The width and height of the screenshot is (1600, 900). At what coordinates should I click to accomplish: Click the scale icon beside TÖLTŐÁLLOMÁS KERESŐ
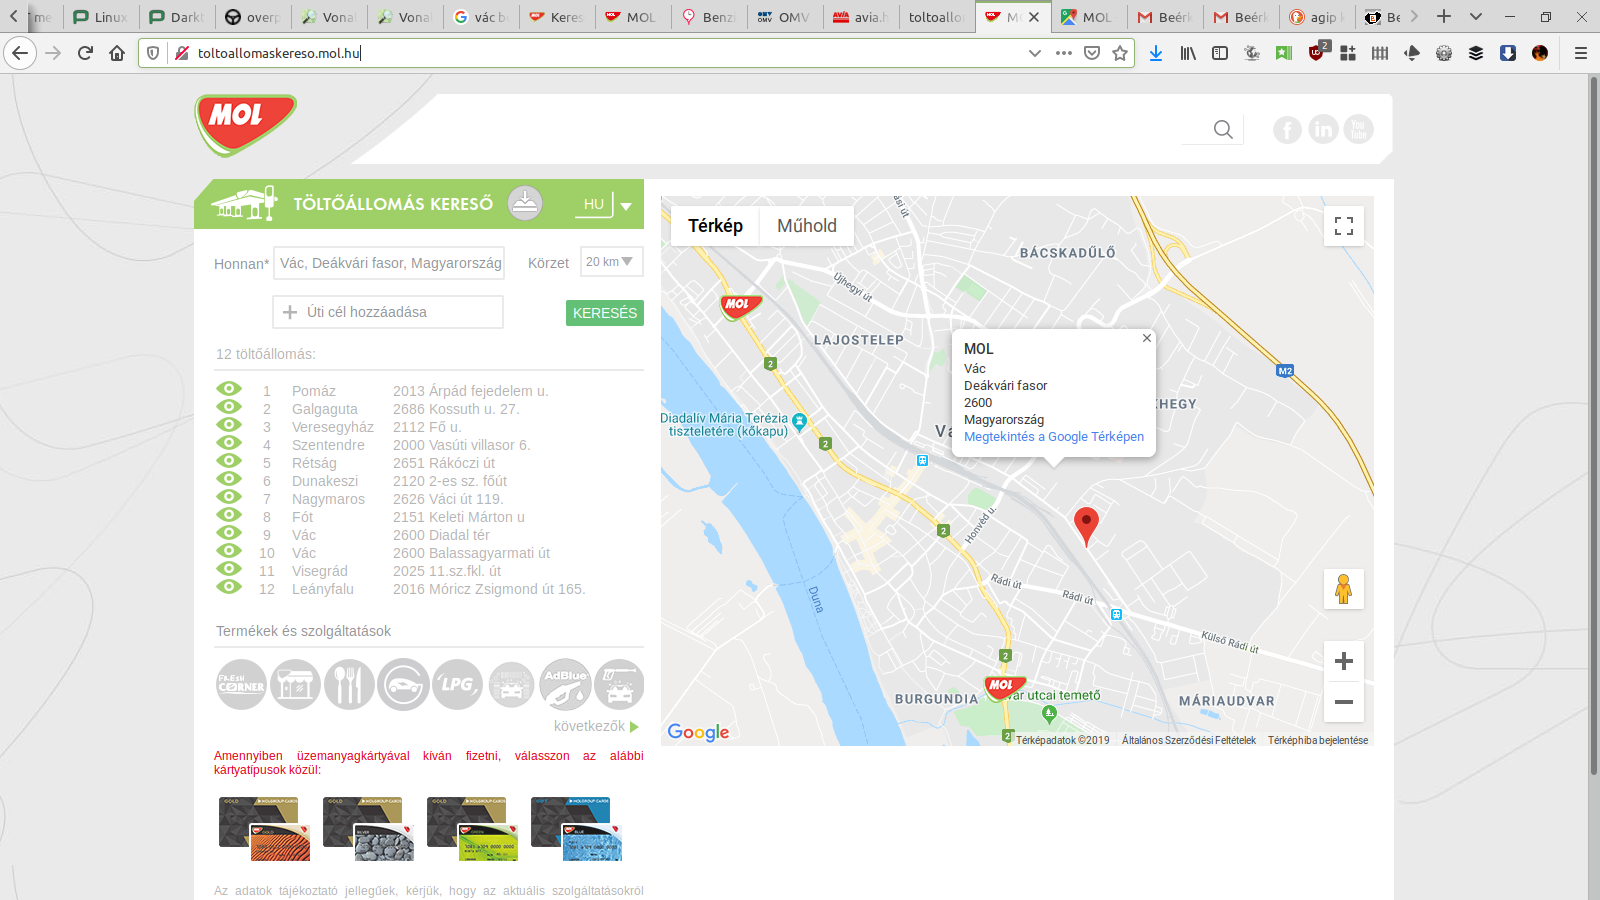(x=524, y=203)
